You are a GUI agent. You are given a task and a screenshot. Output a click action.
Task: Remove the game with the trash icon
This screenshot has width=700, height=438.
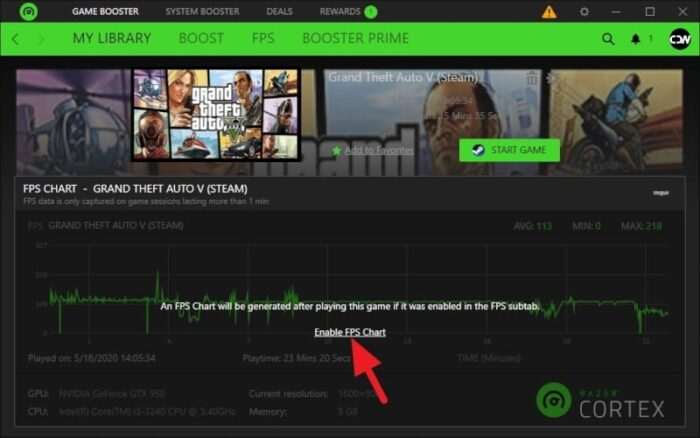click(x=531, y=79)
